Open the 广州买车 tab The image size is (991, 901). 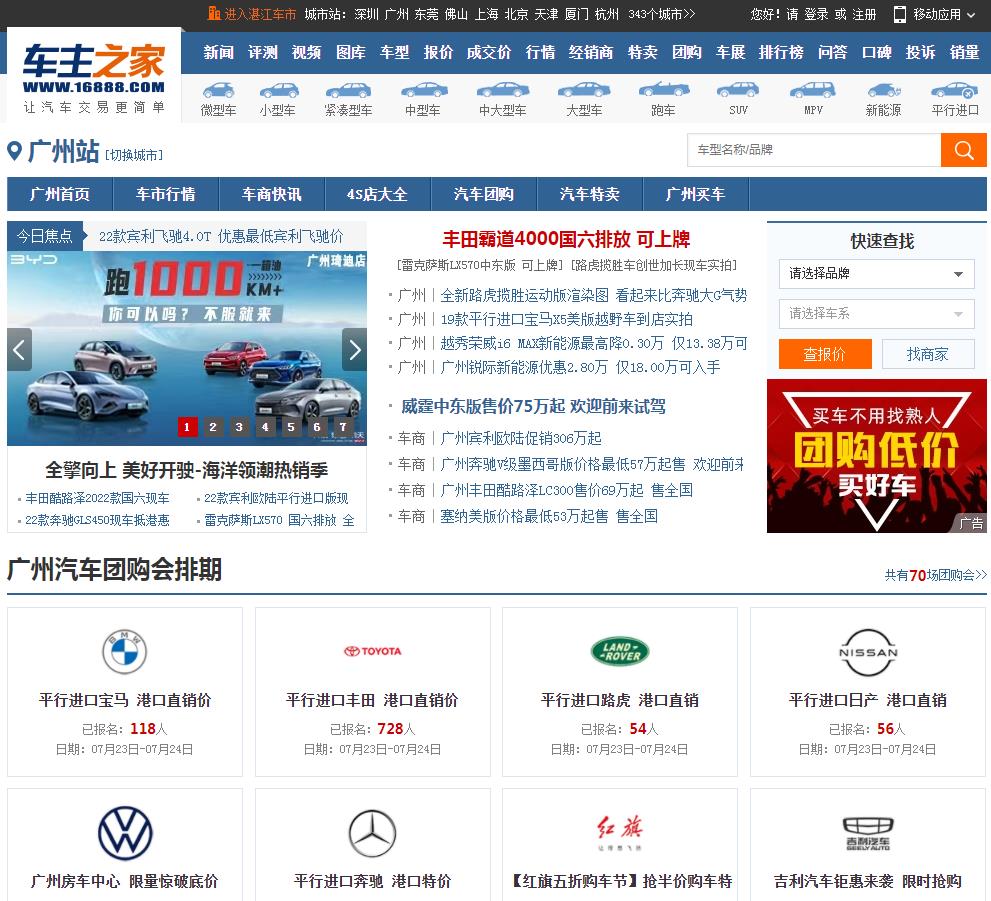(x=695, y=194)
